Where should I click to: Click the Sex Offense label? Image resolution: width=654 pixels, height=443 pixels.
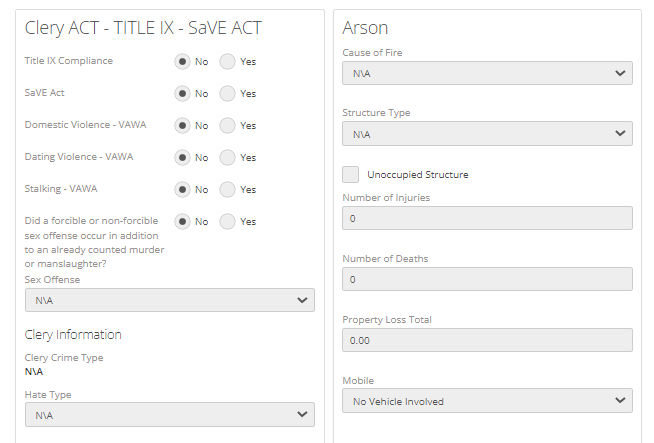click(x=52, y=279)
